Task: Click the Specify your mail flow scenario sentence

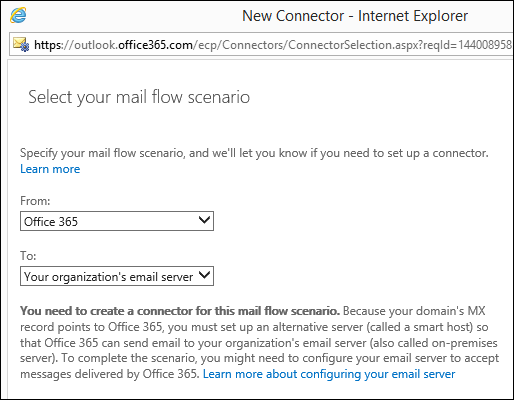Action: tap(254, 153)
